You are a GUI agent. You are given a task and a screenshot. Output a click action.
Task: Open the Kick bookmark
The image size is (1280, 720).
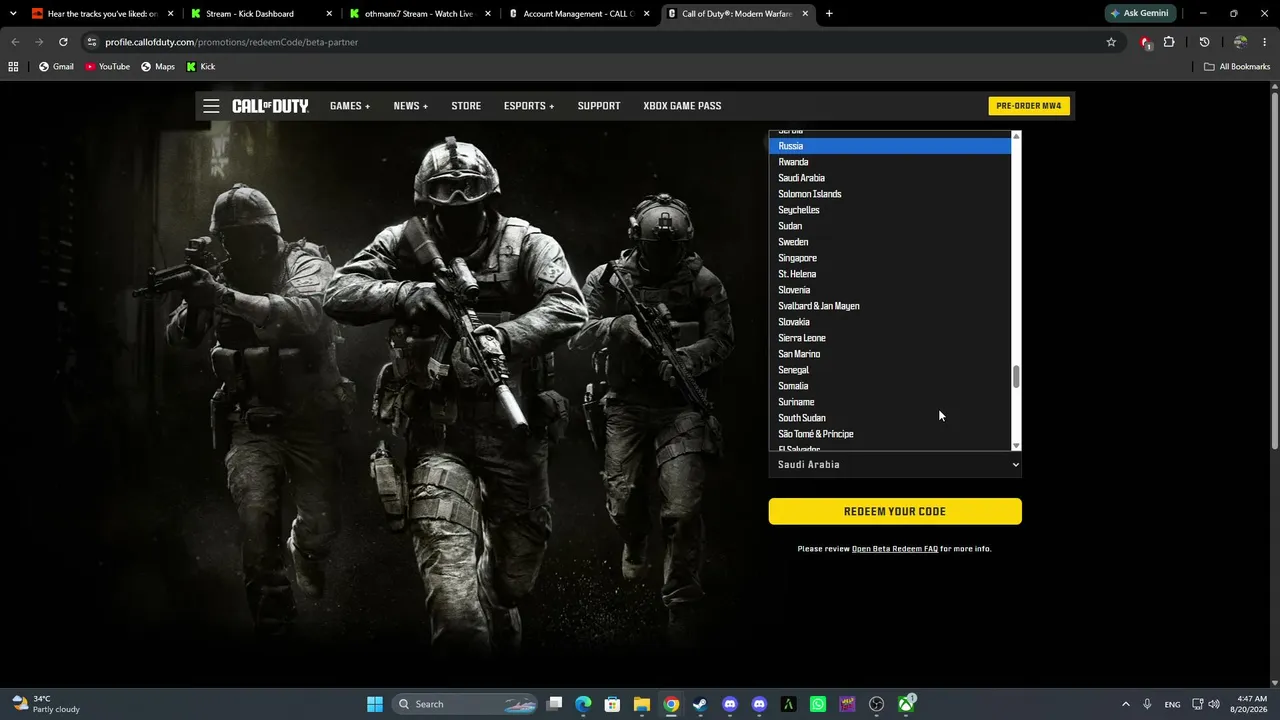click(201, 67)
